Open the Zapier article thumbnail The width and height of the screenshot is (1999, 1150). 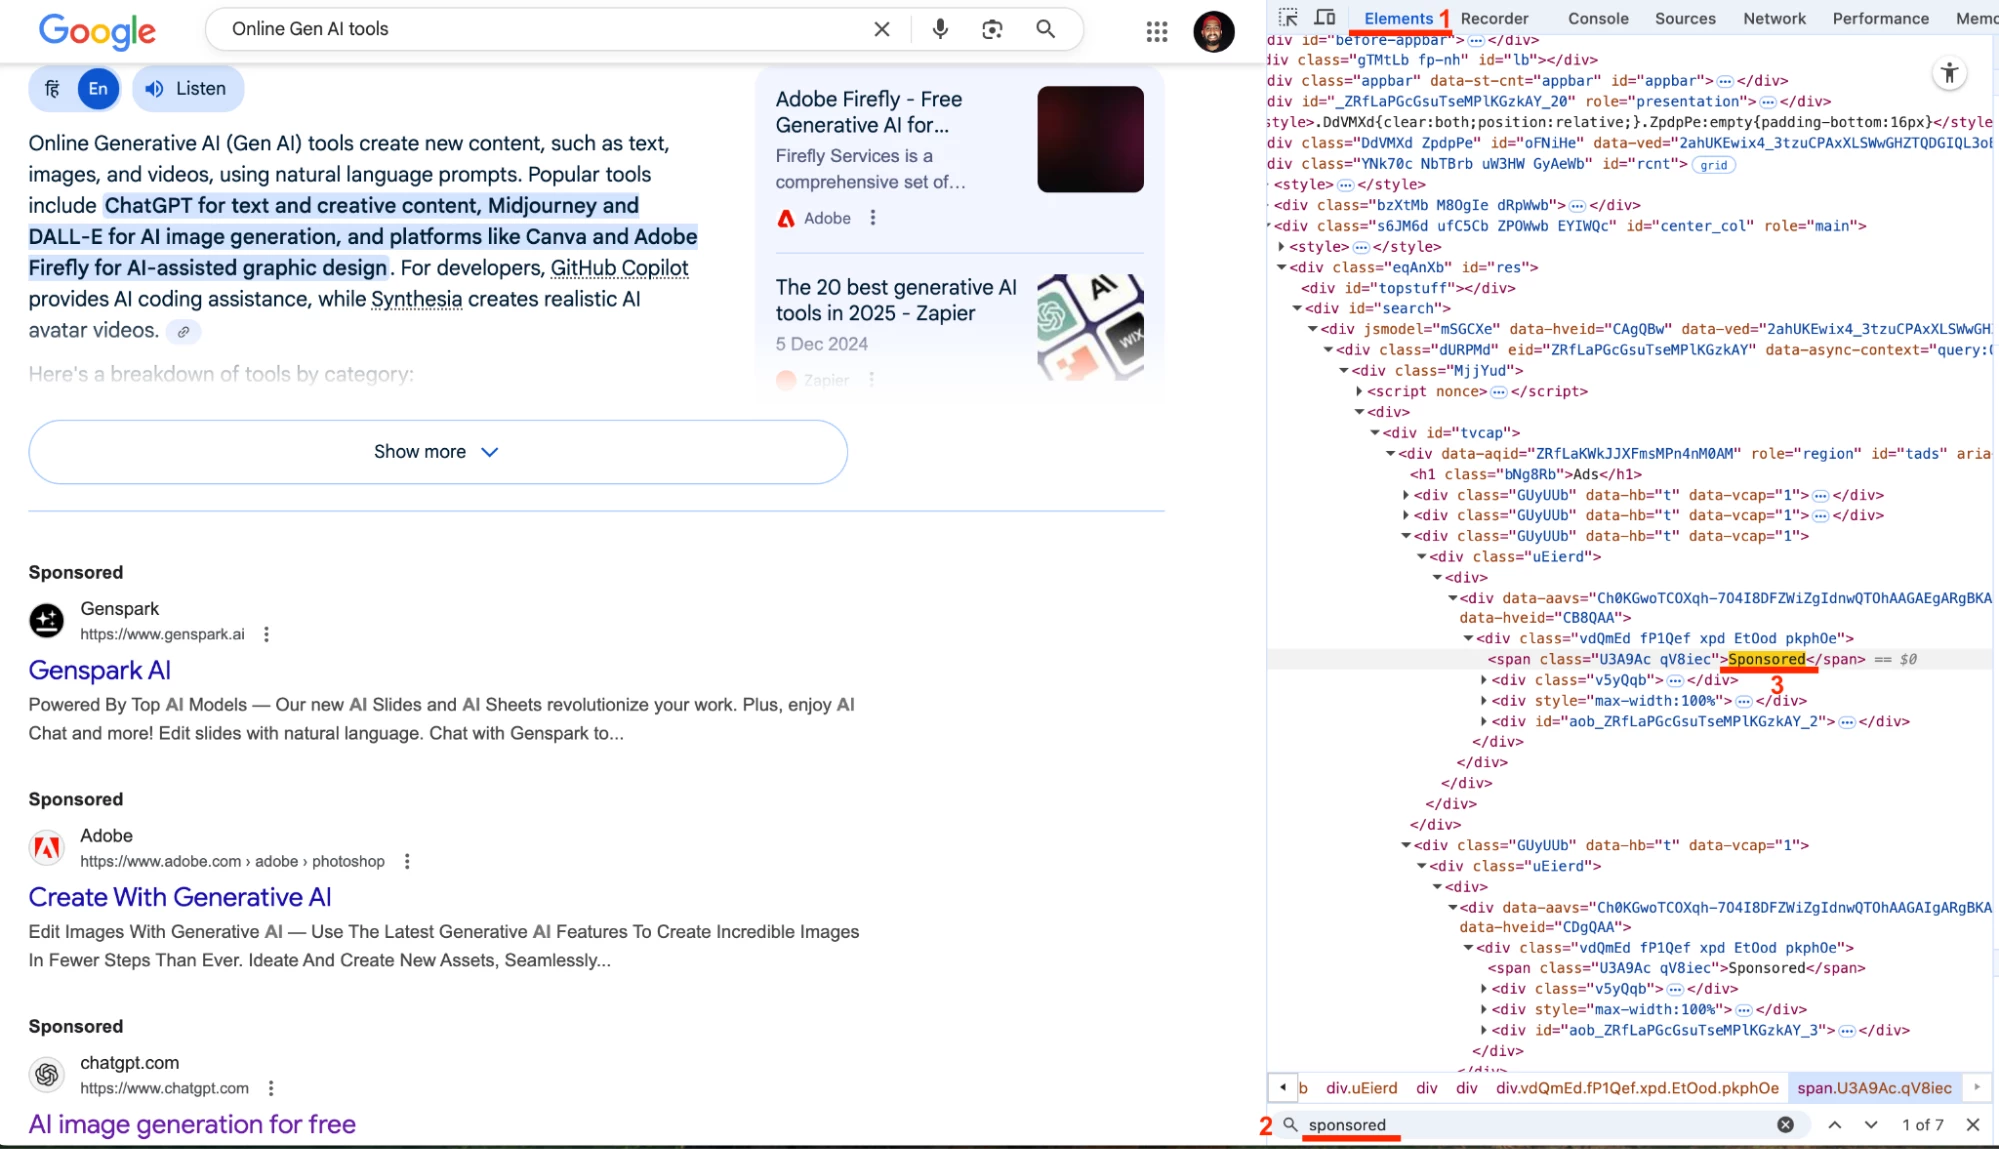click(x=1090, y=326)
